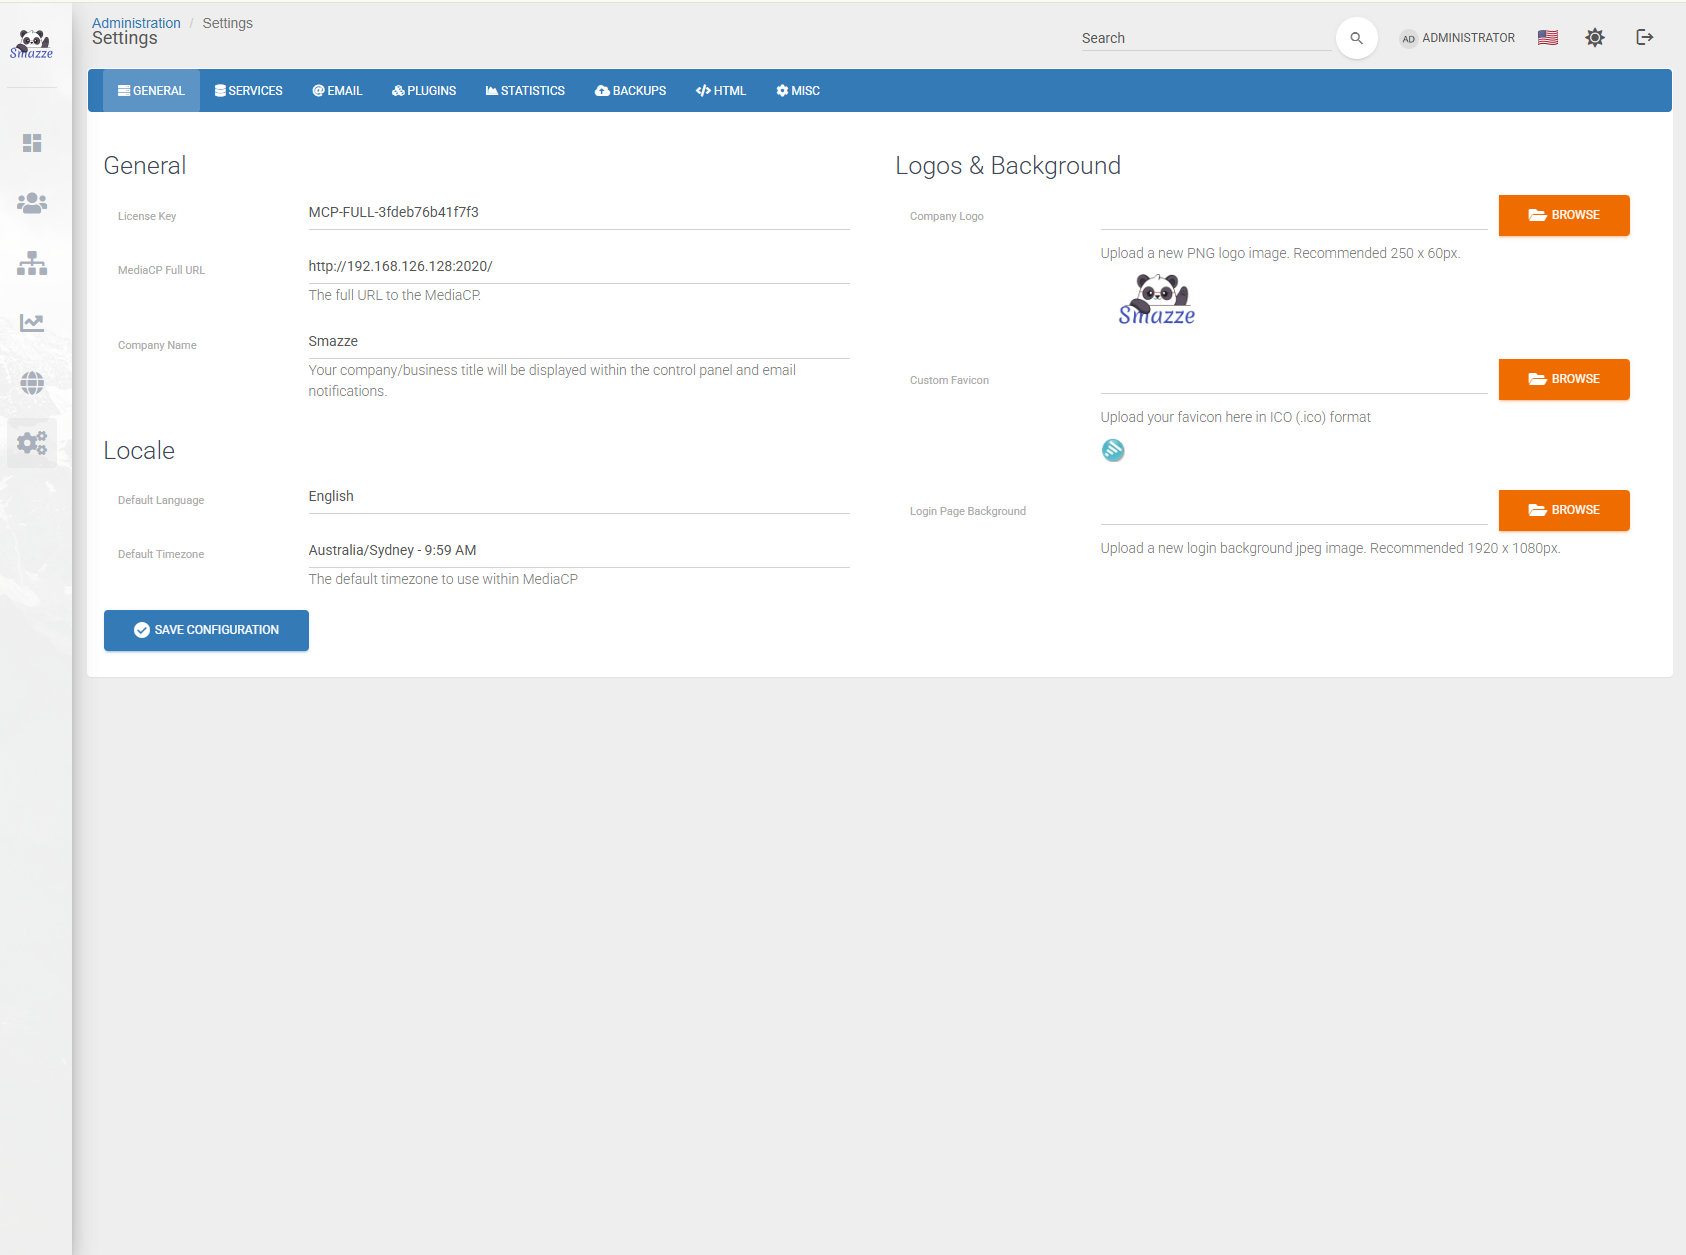Switch to the Backups tab
The width and height of the screenshot is (1686, 1255).
click(630, 91)
